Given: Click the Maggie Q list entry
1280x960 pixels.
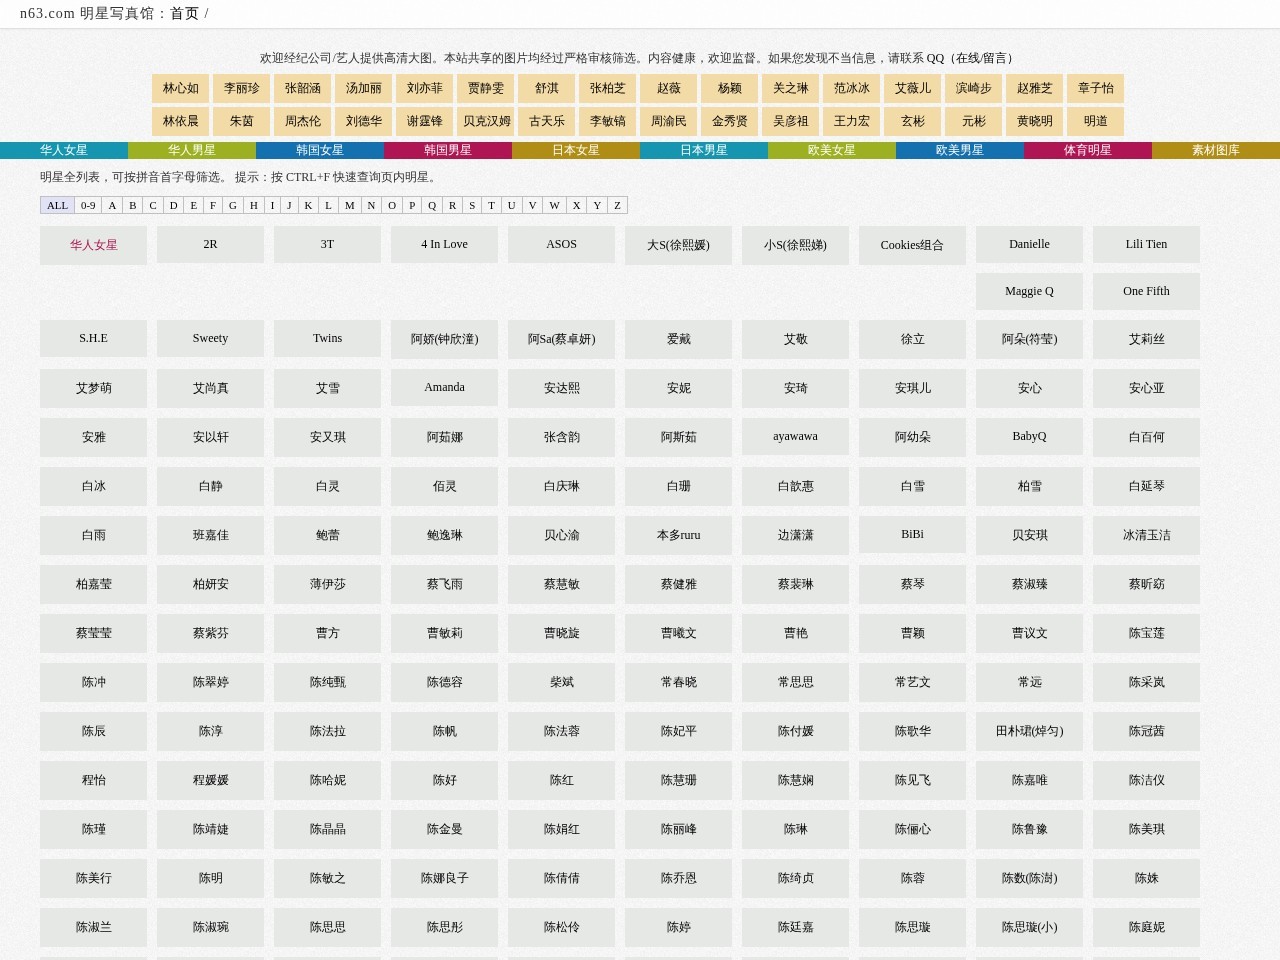Looking at the screenshot, I should pos(1029,291).
